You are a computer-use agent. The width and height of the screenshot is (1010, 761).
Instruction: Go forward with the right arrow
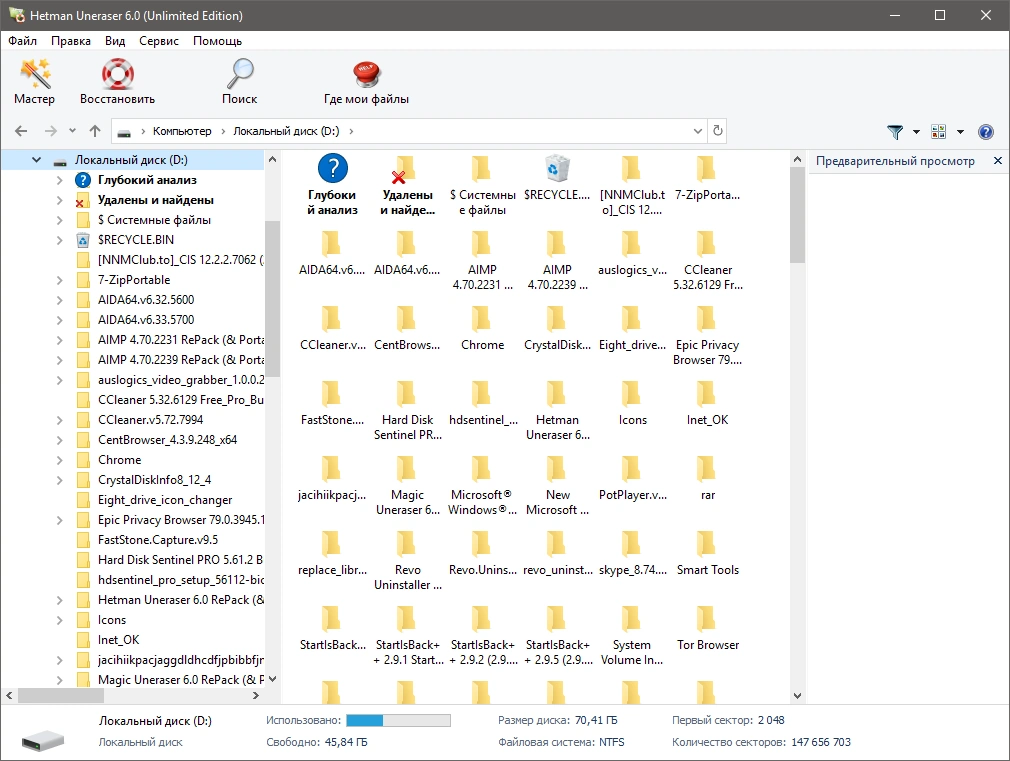click(x=51, y=131)
